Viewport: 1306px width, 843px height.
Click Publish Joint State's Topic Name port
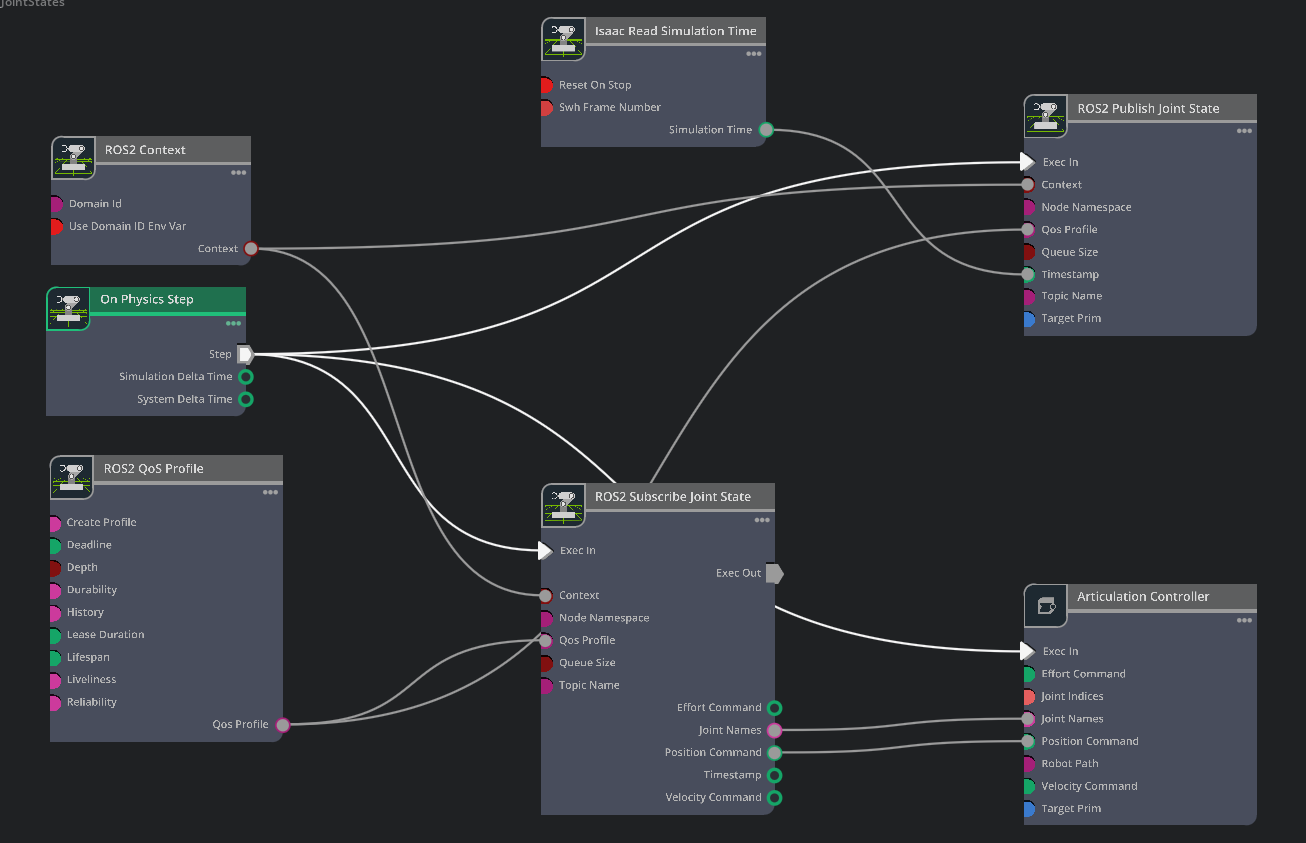[1029, 297]
